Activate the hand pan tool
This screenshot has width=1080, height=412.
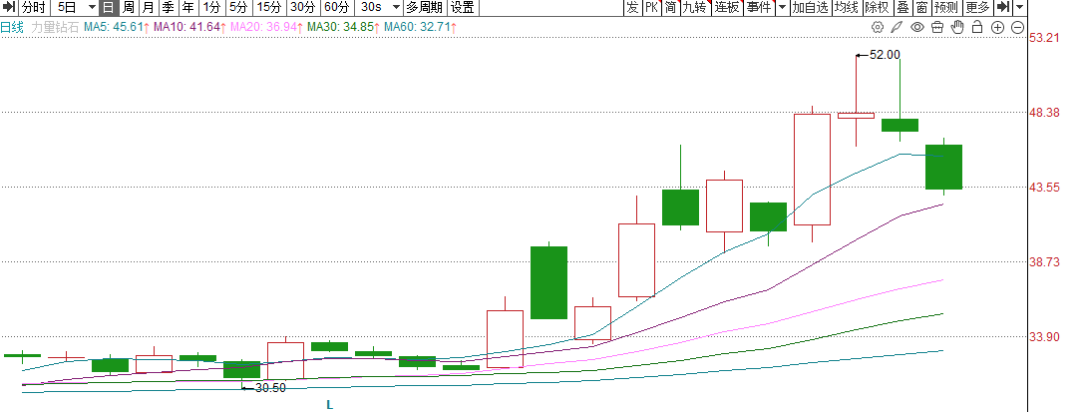[957, 27]
